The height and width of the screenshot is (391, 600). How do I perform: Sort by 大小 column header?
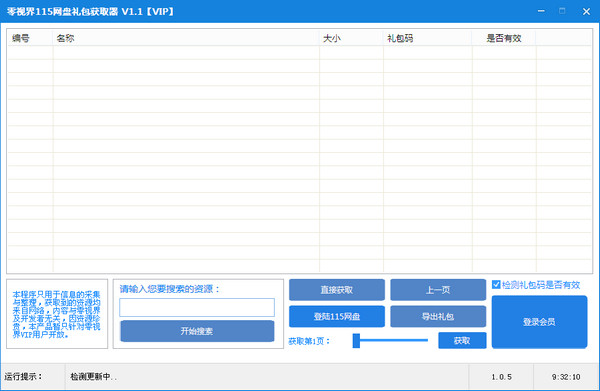351,38
